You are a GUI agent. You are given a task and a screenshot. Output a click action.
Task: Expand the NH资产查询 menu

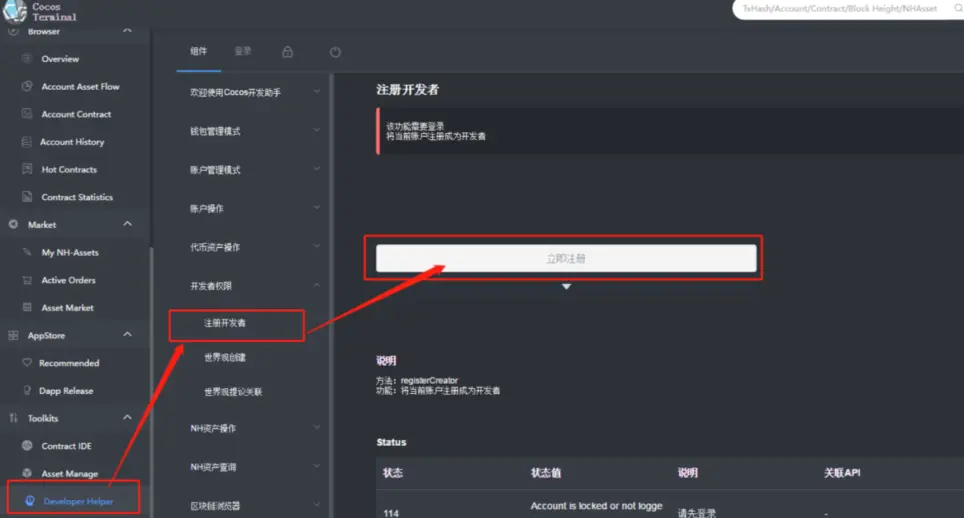[316, 466]
